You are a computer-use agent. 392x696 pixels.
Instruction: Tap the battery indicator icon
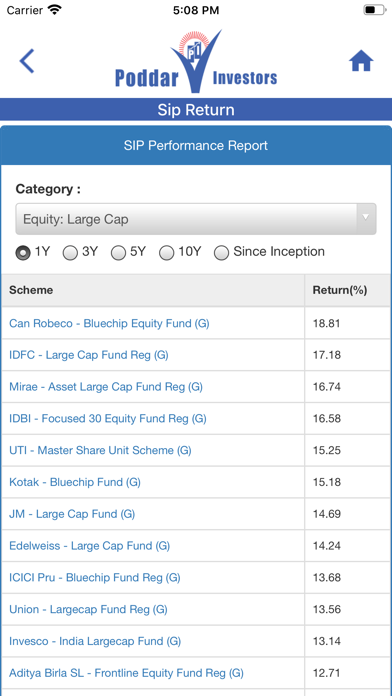coord(375,10)
